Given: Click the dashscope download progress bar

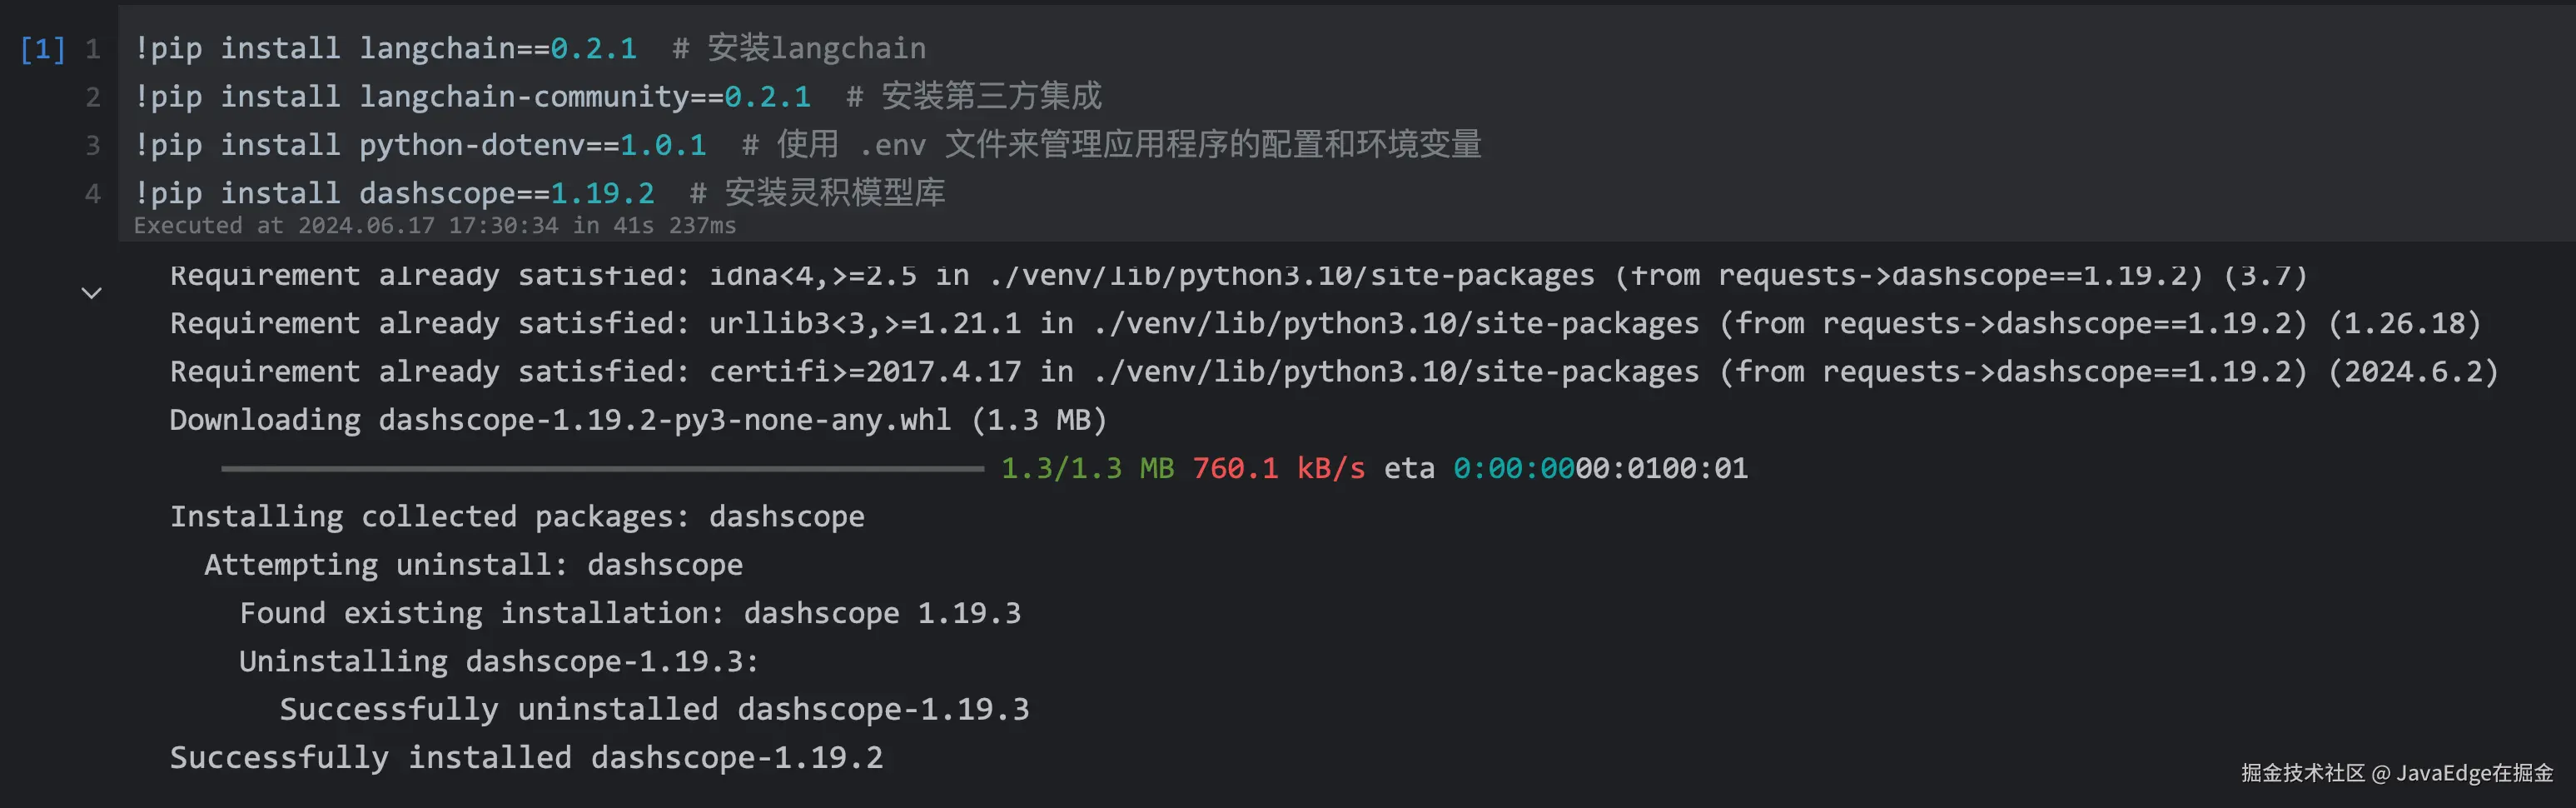Looking at the screenshot, I should click(602, 468).
